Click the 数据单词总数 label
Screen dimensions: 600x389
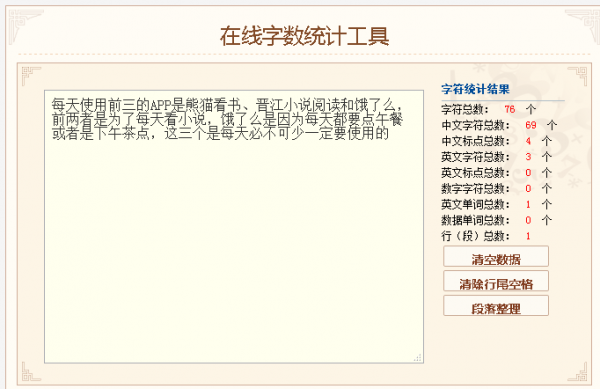coord(475,220)
